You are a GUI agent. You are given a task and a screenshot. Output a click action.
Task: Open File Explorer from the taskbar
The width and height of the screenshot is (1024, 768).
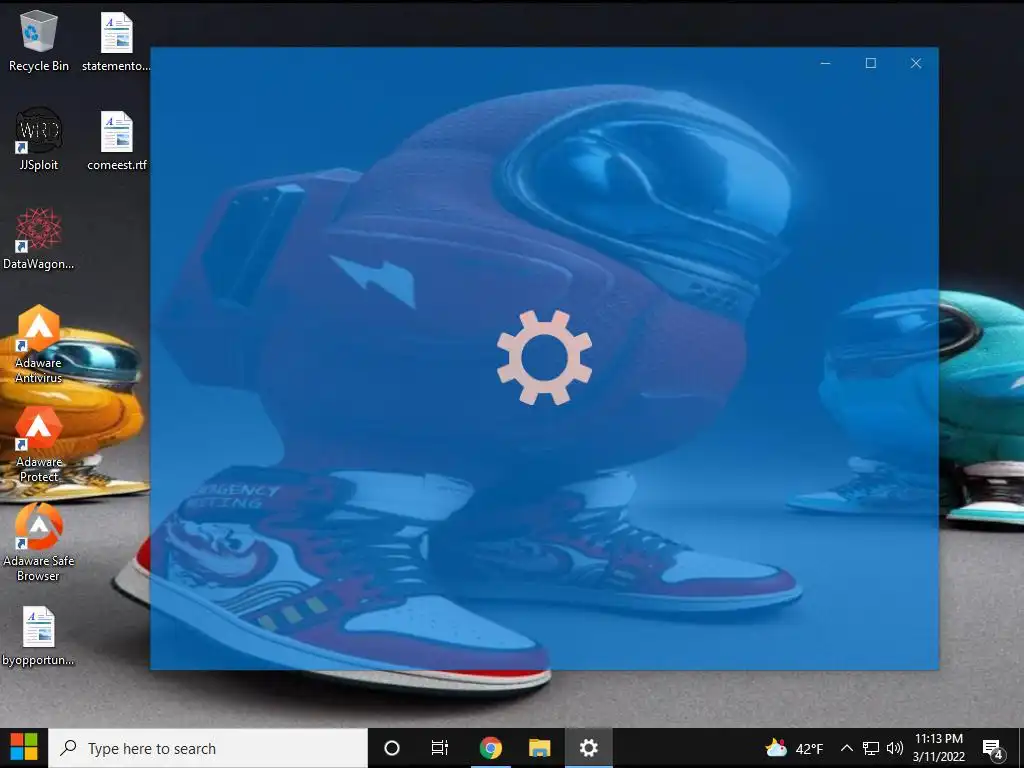tap(539, 748)
